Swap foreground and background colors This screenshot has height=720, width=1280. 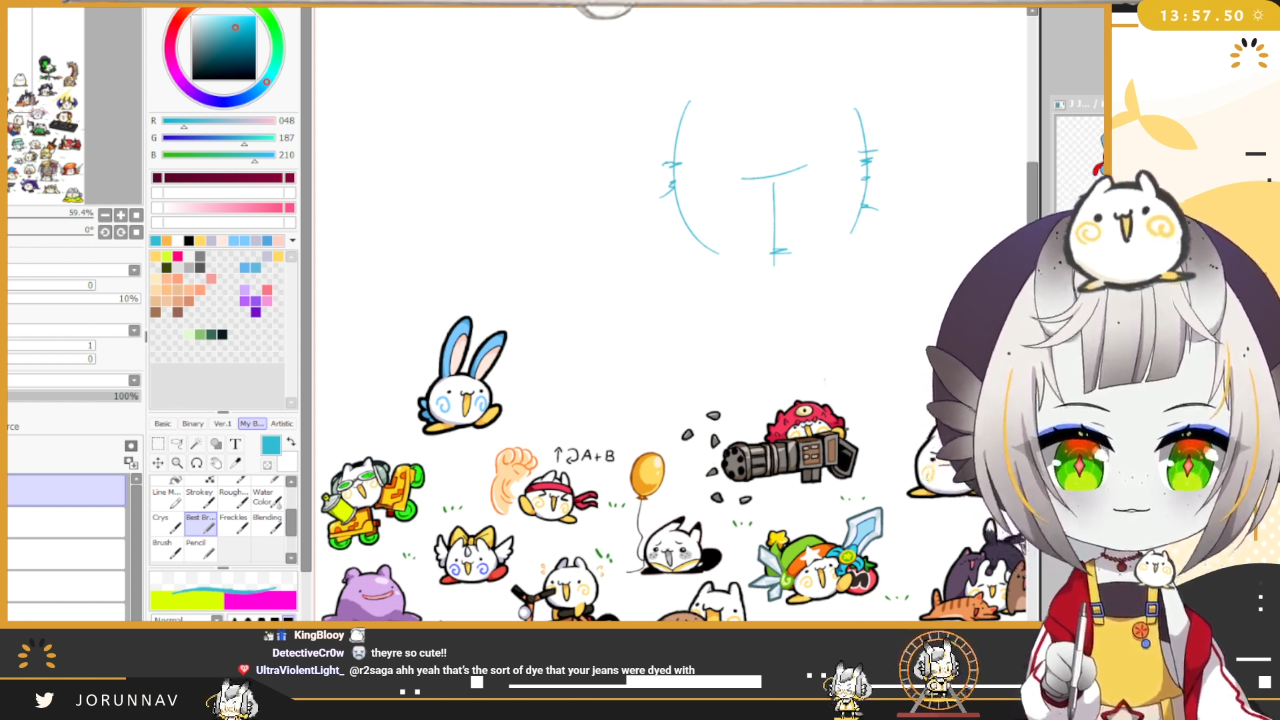click(x=291, y=442)
